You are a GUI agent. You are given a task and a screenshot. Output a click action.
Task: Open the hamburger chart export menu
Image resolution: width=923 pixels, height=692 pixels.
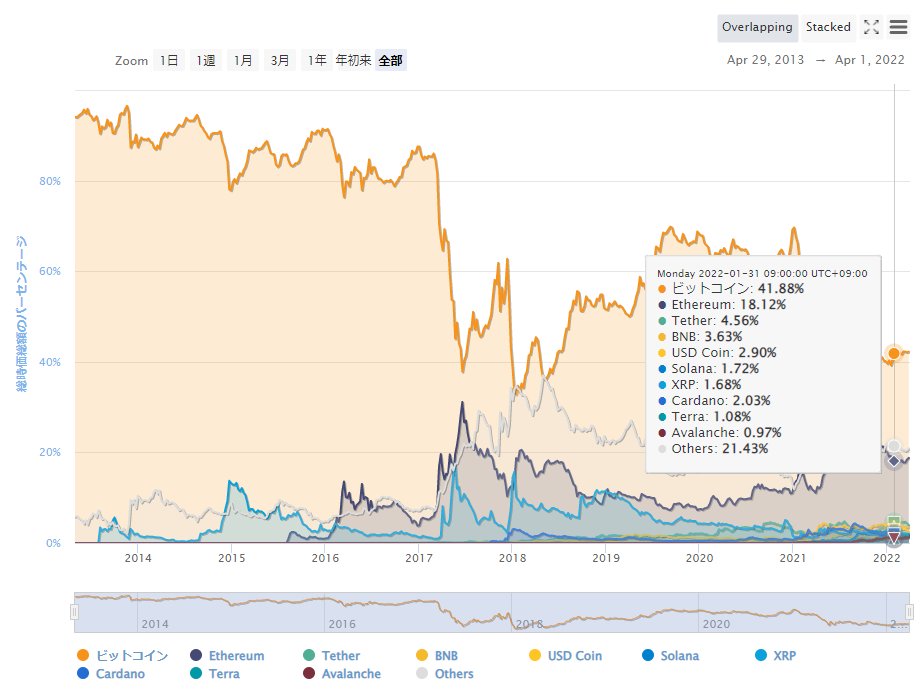pos(897,27)
